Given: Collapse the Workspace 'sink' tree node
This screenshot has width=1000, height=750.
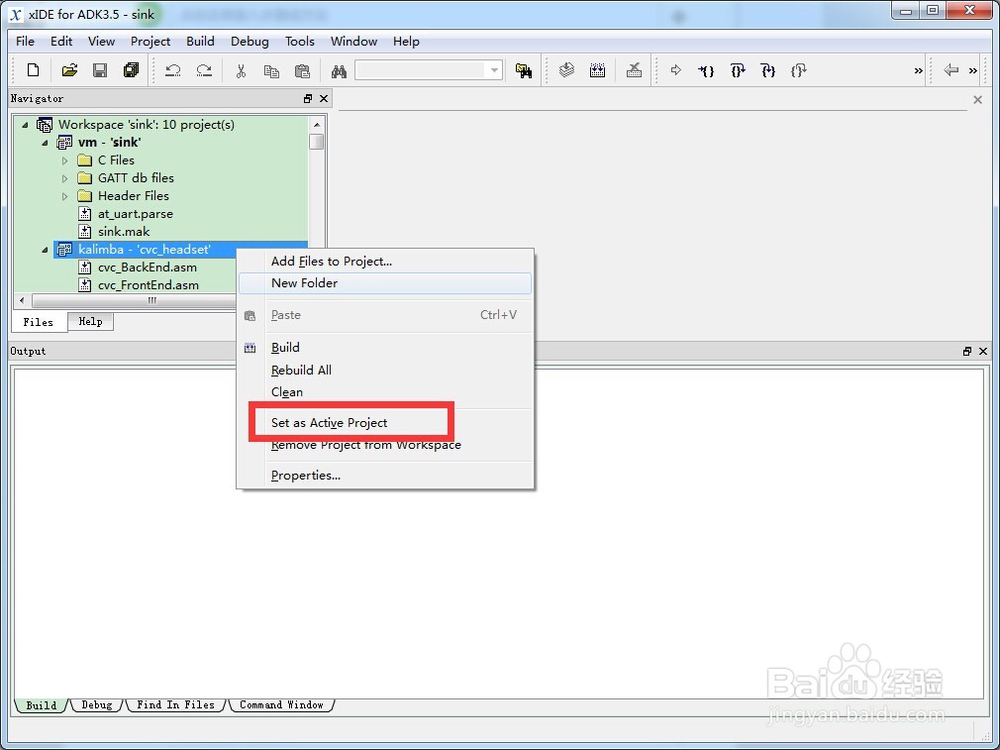Looking at the screenshot, I should 26,125.
